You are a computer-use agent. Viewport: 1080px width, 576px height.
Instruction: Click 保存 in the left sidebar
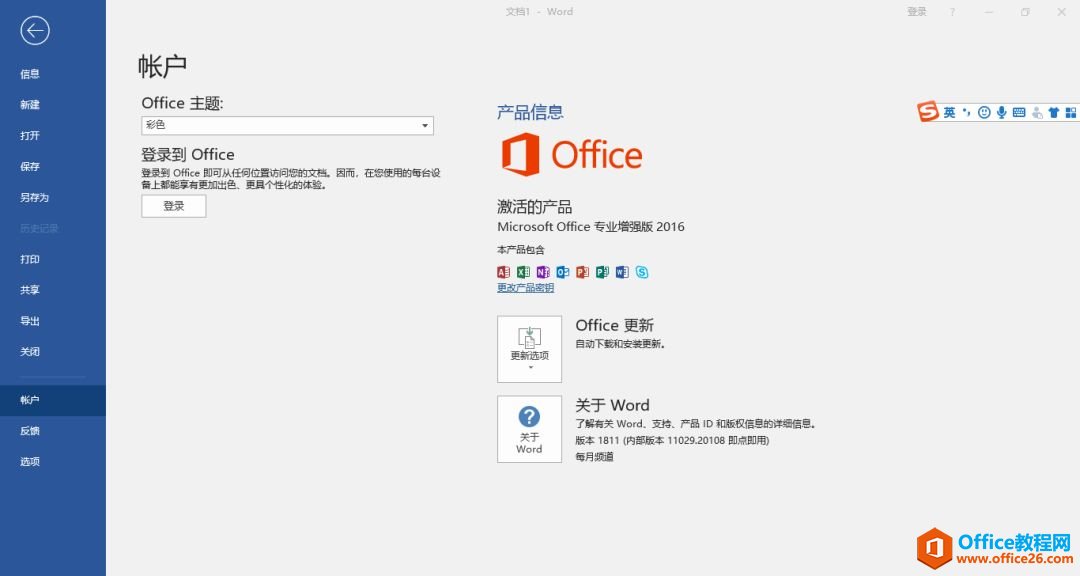tap(30, 167)
